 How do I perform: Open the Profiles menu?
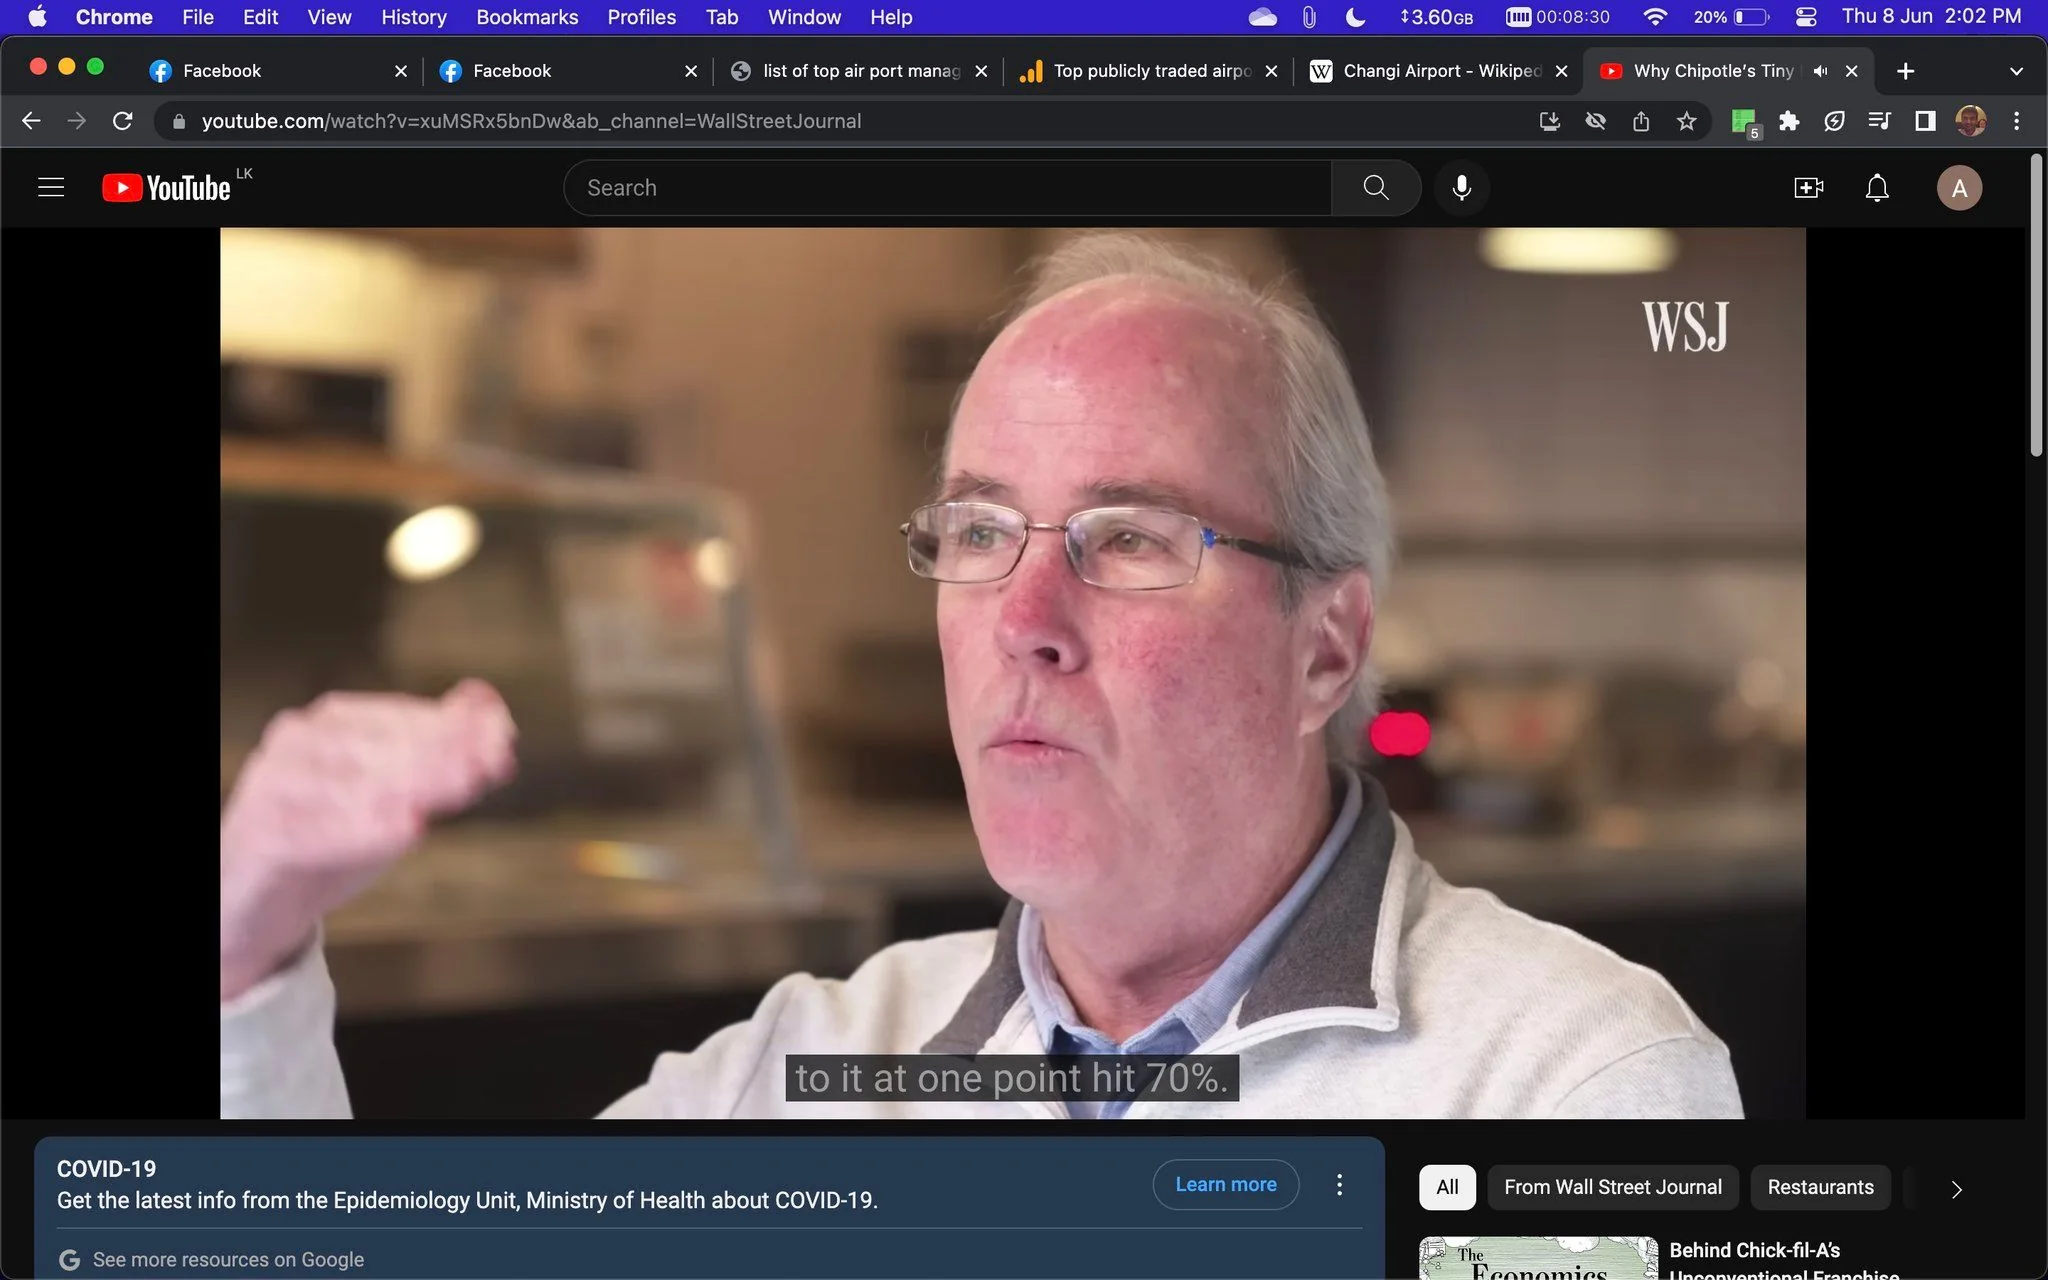coord(641,17)
